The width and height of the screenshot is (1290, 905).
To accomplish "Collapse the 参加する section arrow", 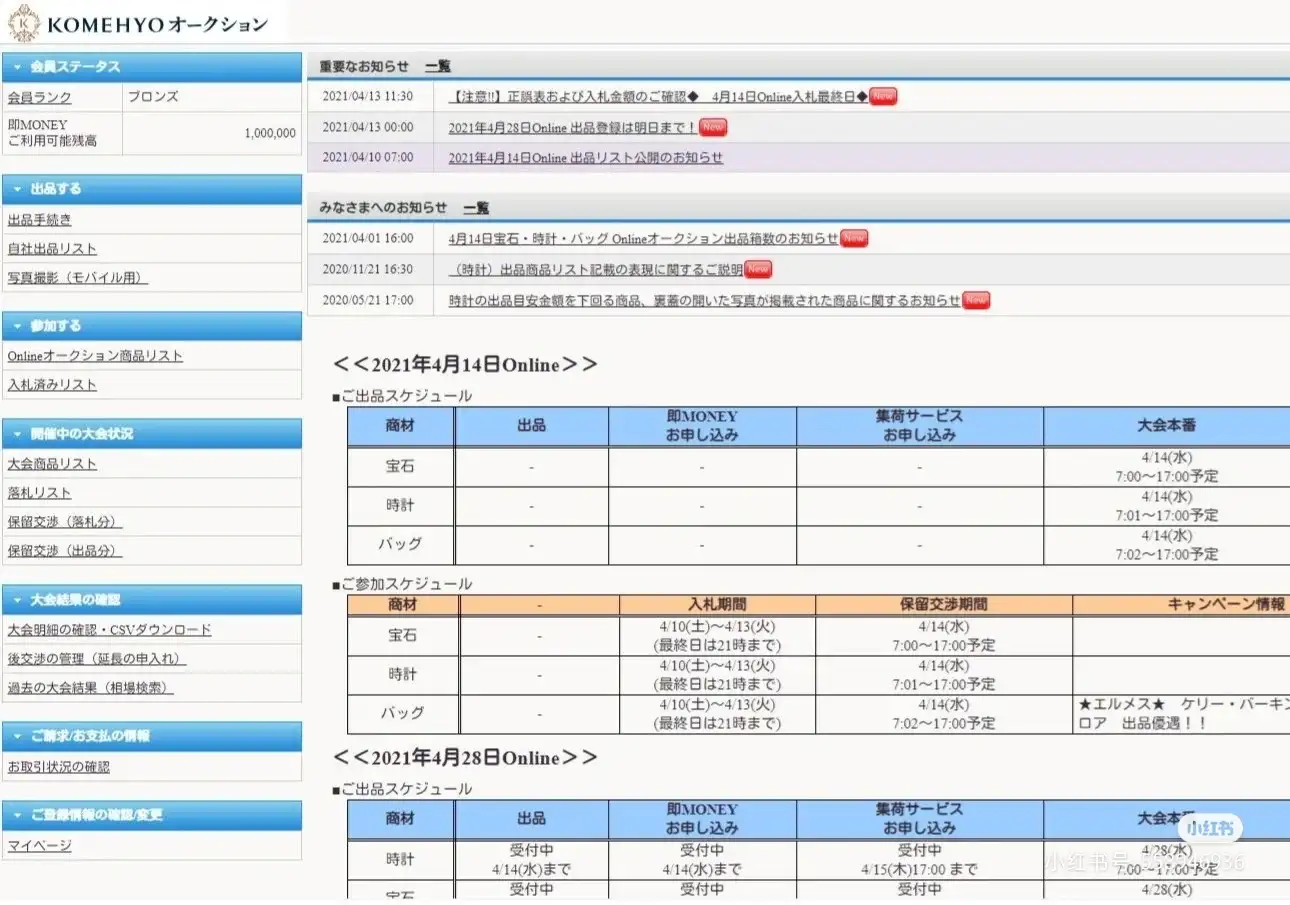I will 17,326.
